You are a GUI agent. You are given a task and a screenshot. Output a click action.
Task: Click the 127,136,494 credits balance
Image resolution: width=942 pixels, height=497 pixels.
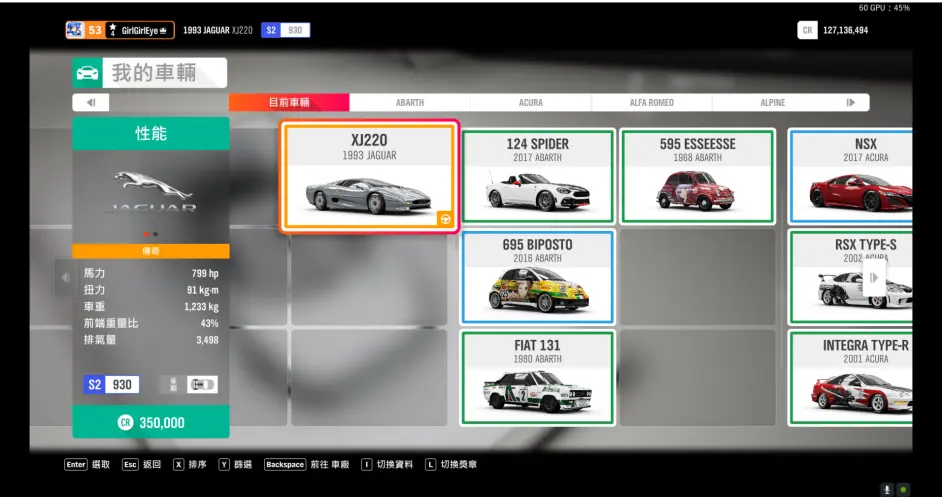[x=845, y=30]
